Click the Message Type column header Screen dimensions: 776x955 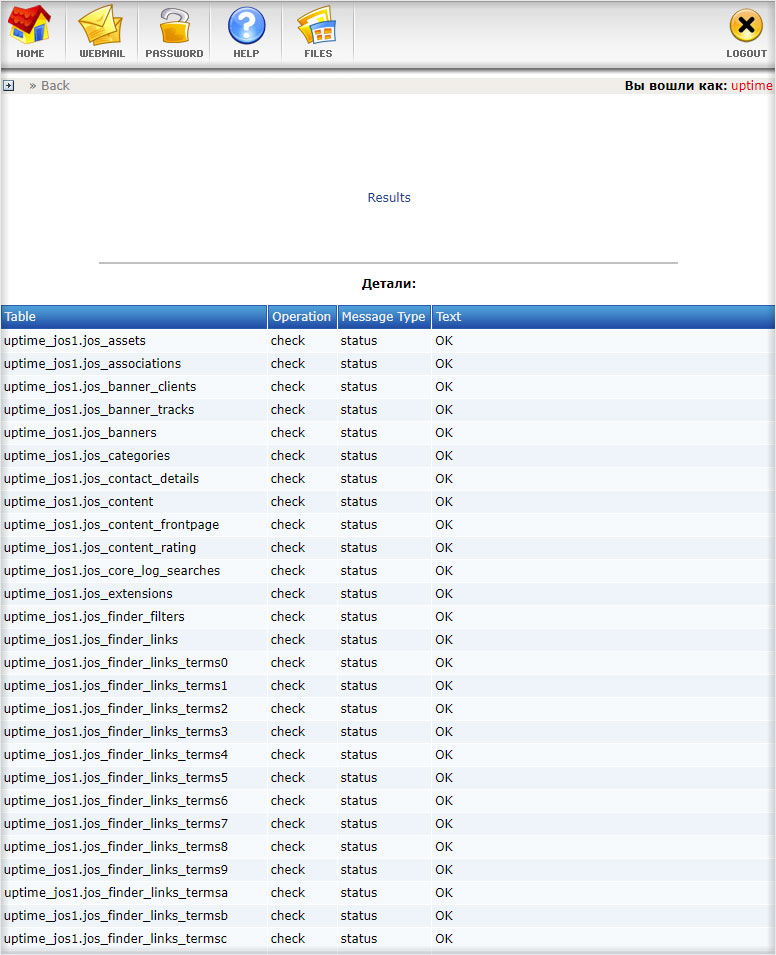(x=384, y=317)
